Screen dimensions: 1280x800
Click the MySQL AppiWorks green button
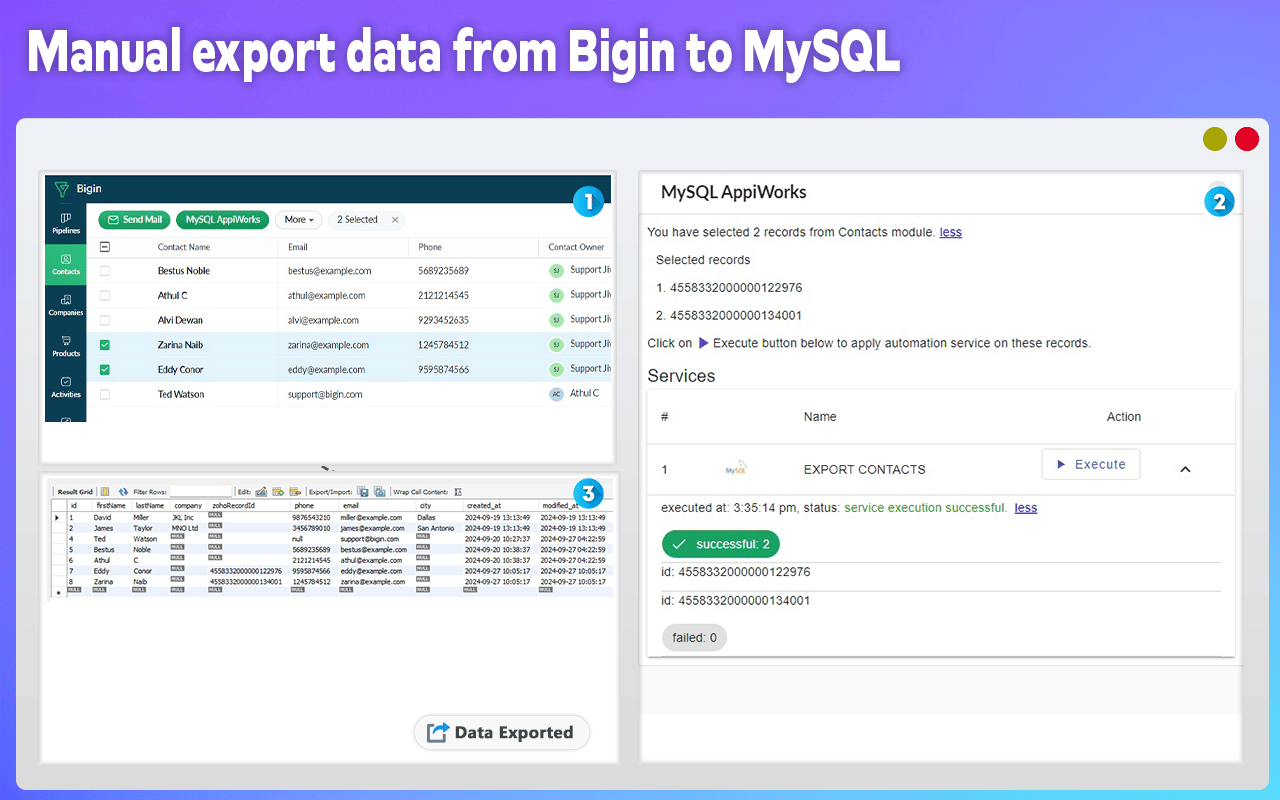point(222,220)
